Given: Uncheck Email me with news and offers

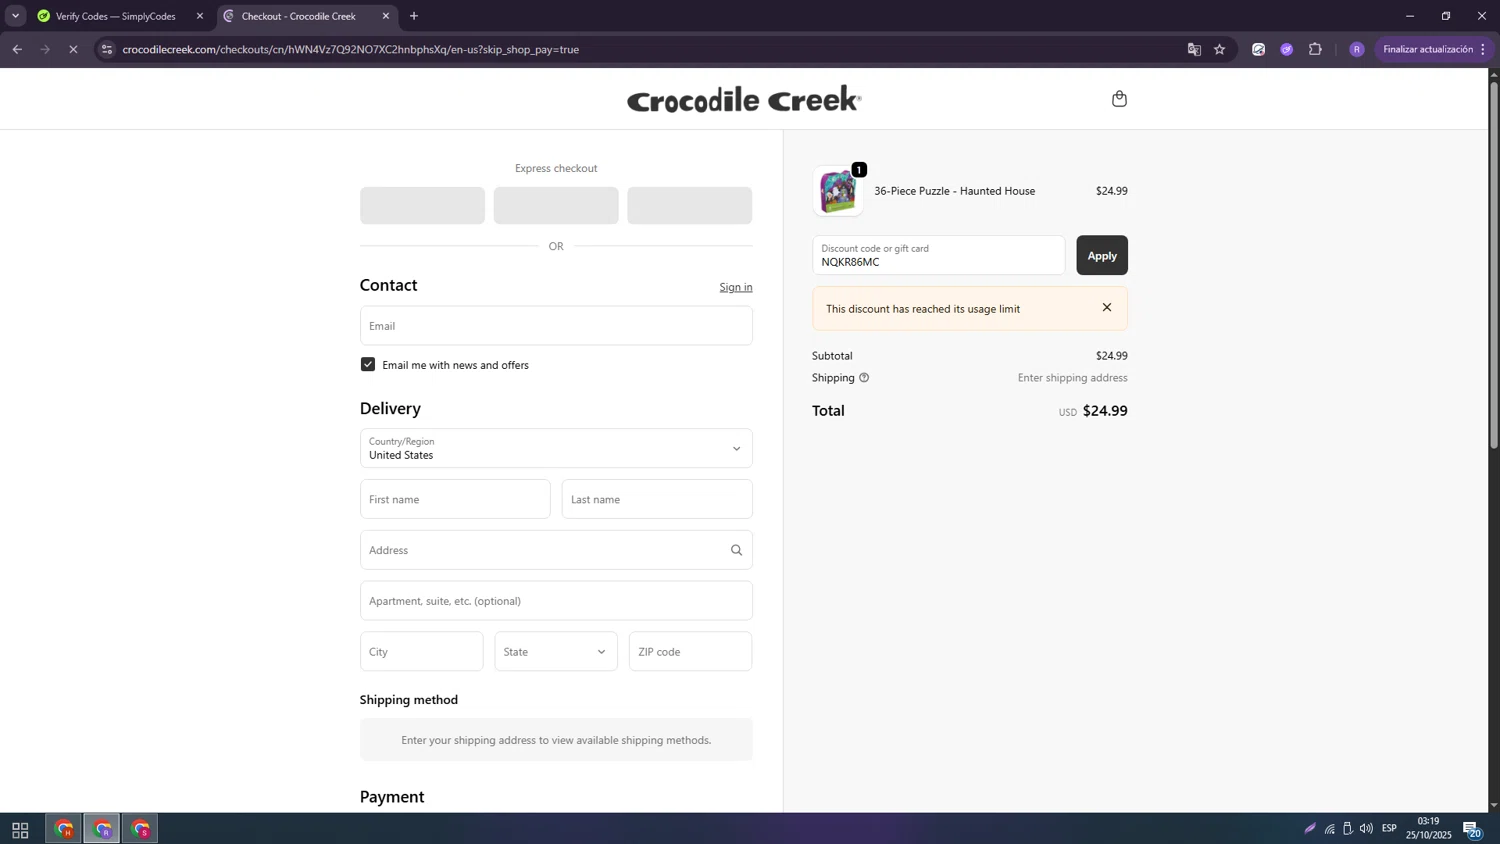Looking at the screenshot, I should click(x=368, y=365).
